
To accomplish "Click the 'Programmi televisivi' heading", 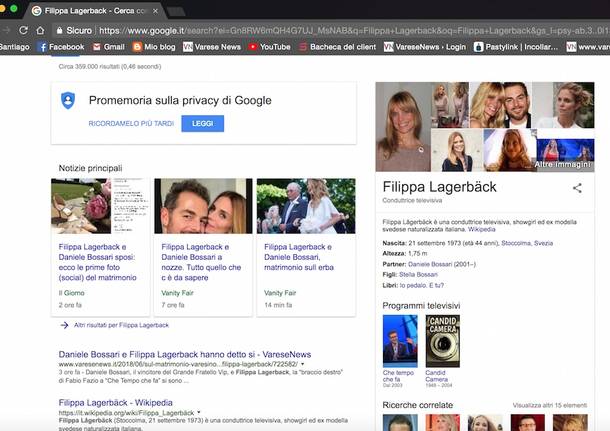I will click(x=421, y=306).
